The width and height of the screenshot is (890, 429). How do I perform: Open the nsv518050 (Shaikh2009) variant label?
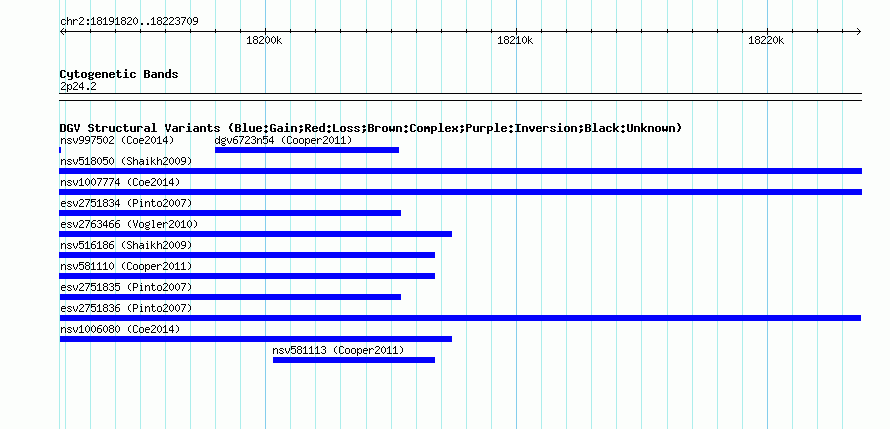(126, 161)
